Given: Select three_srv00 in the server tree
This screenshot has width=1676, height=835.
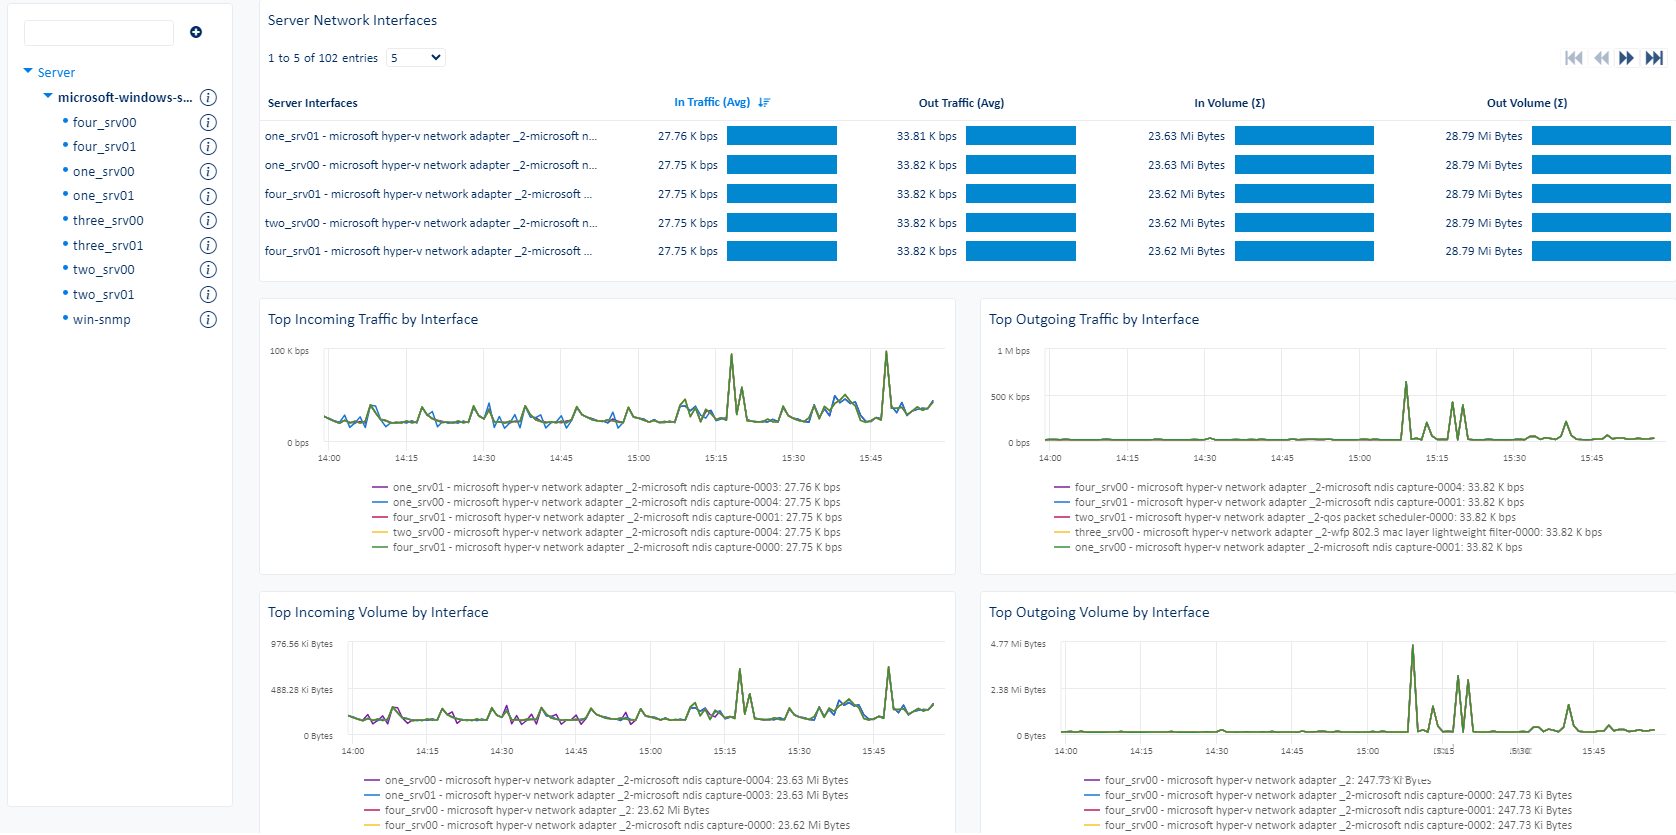Looking at the screenshot, I should [108, 221].
